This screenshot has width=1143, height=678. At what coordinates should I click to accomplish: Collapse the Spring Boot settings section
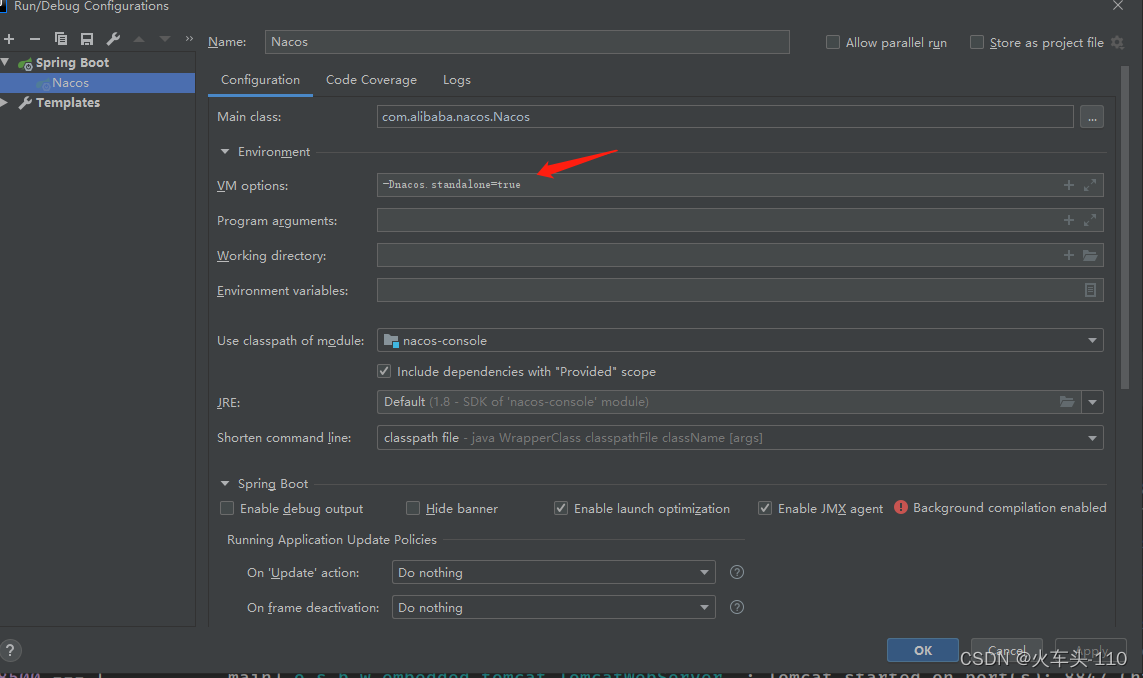[x=225, y=483]
